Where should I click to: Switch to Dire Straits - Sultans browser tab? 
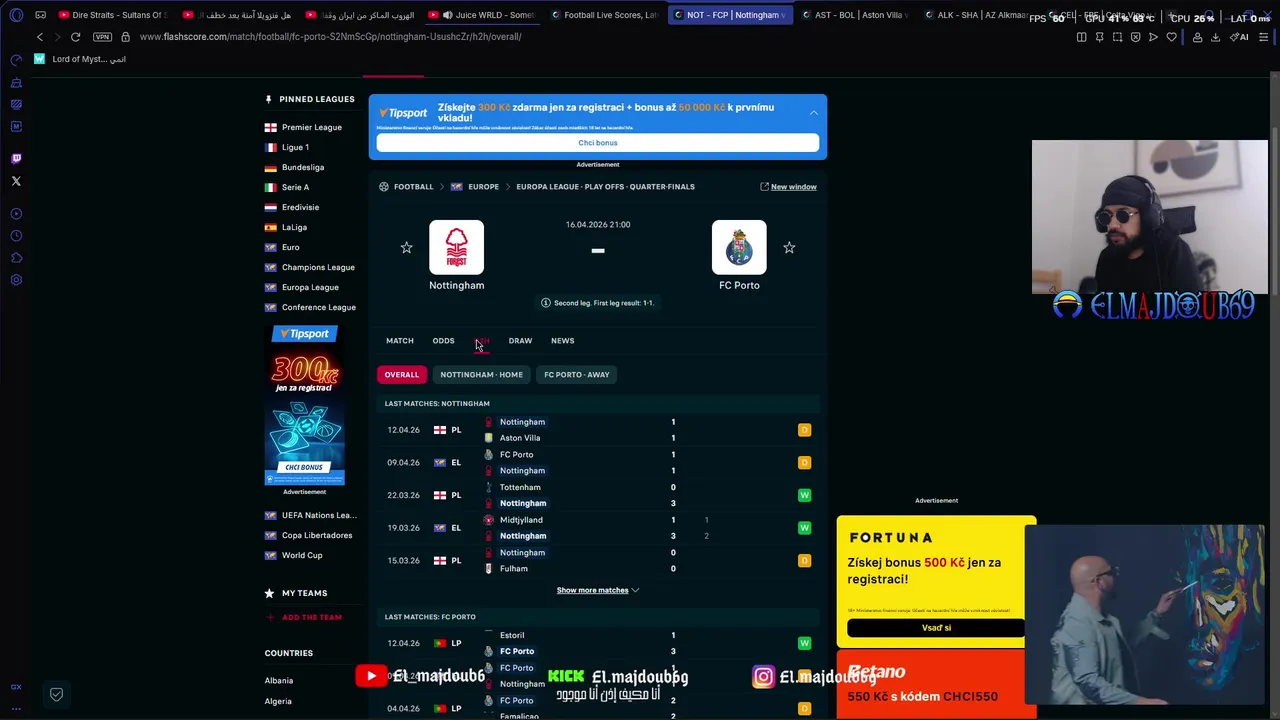tap(112, 15)
